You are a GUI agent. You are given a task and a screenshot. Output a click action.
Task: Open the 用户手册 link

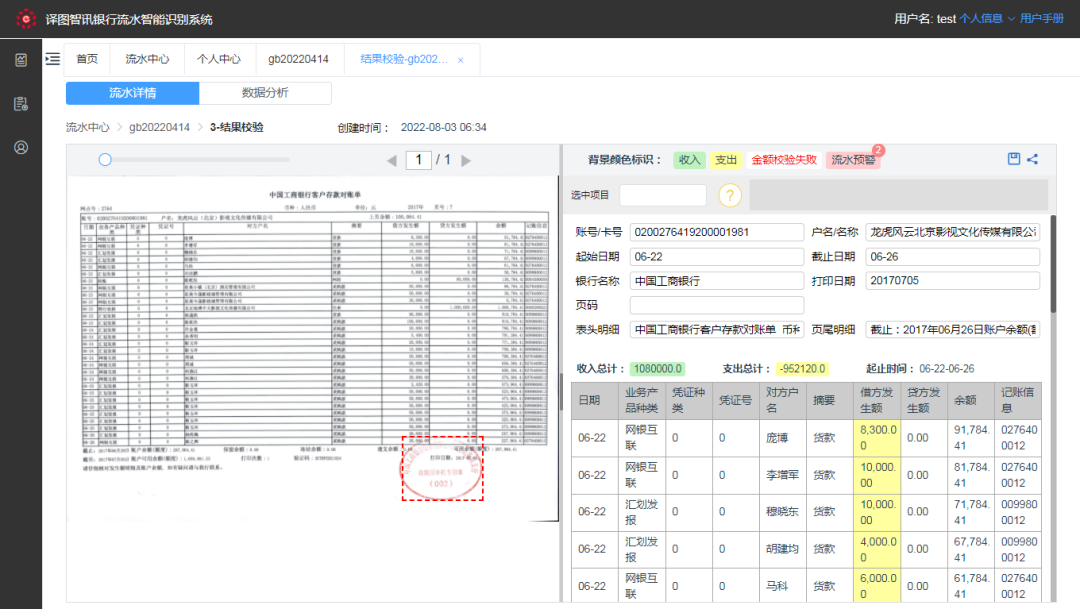[1042, 19]
